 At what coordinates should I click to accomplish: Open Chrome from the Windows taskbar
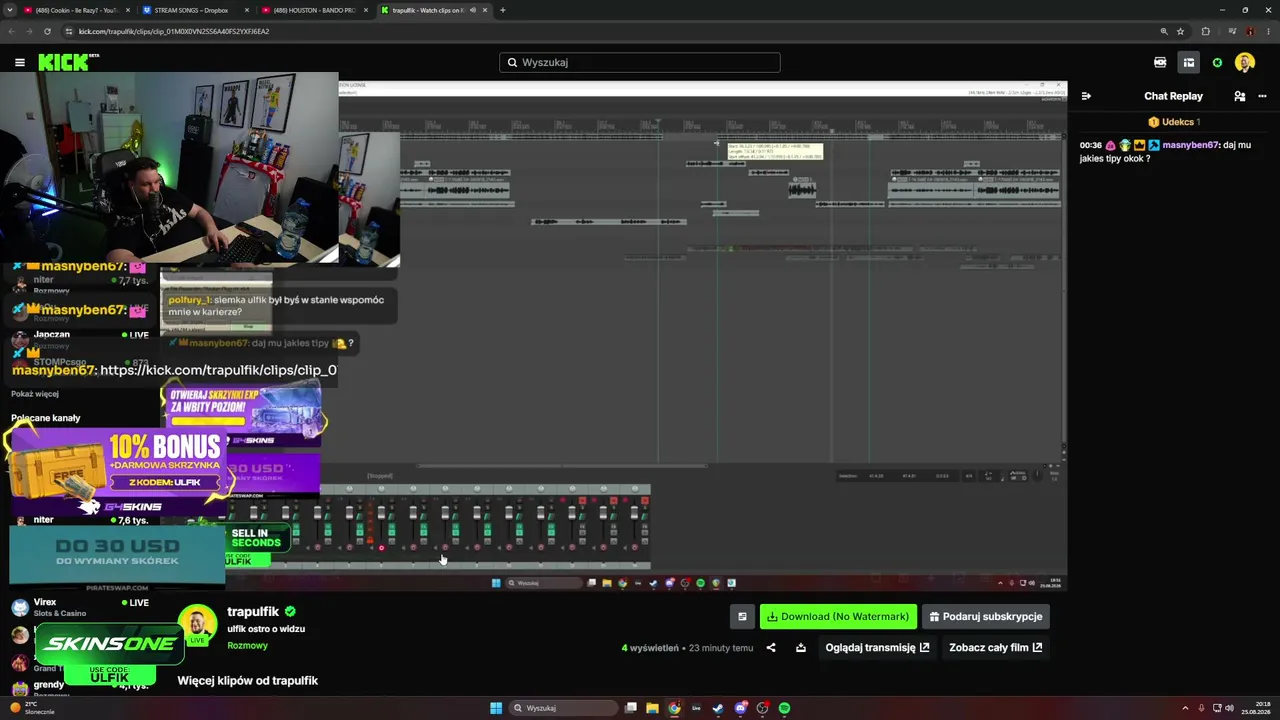pos(674,708)
